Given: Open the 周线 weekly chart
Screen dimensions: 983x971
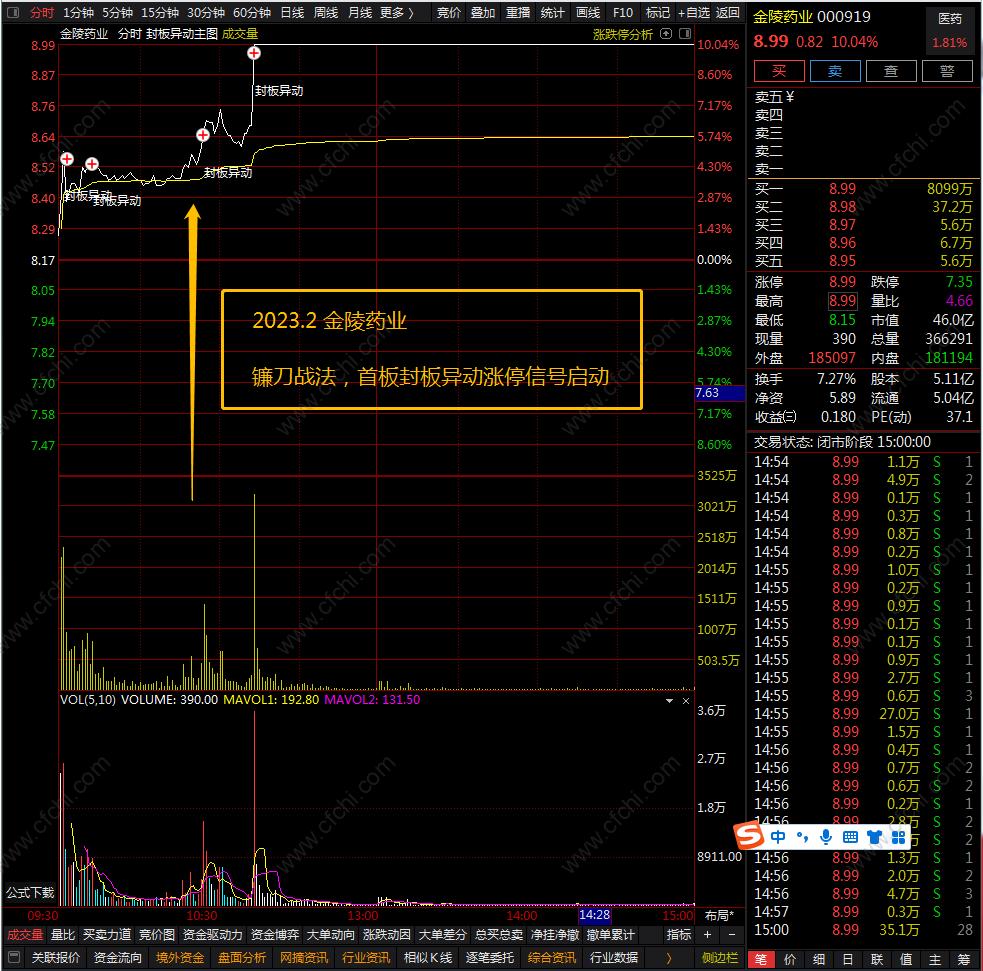Looking at the screenshot, I should pos(326,13).
